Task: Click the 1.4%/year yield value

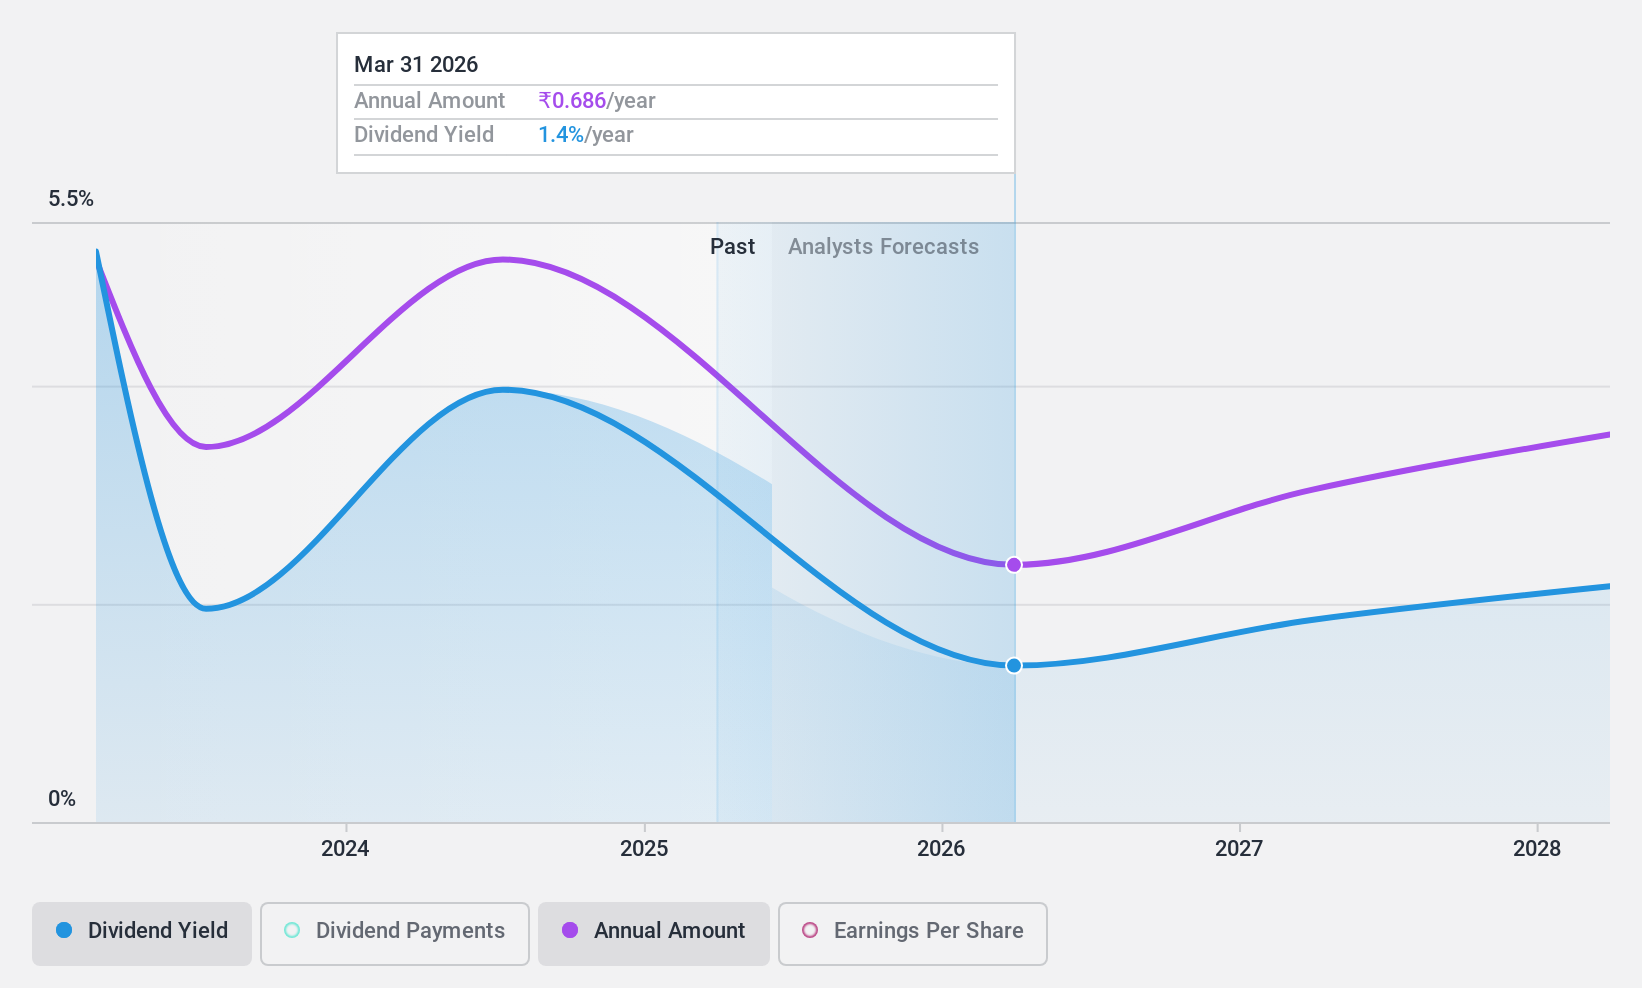Action: click(x=586, y=135)
